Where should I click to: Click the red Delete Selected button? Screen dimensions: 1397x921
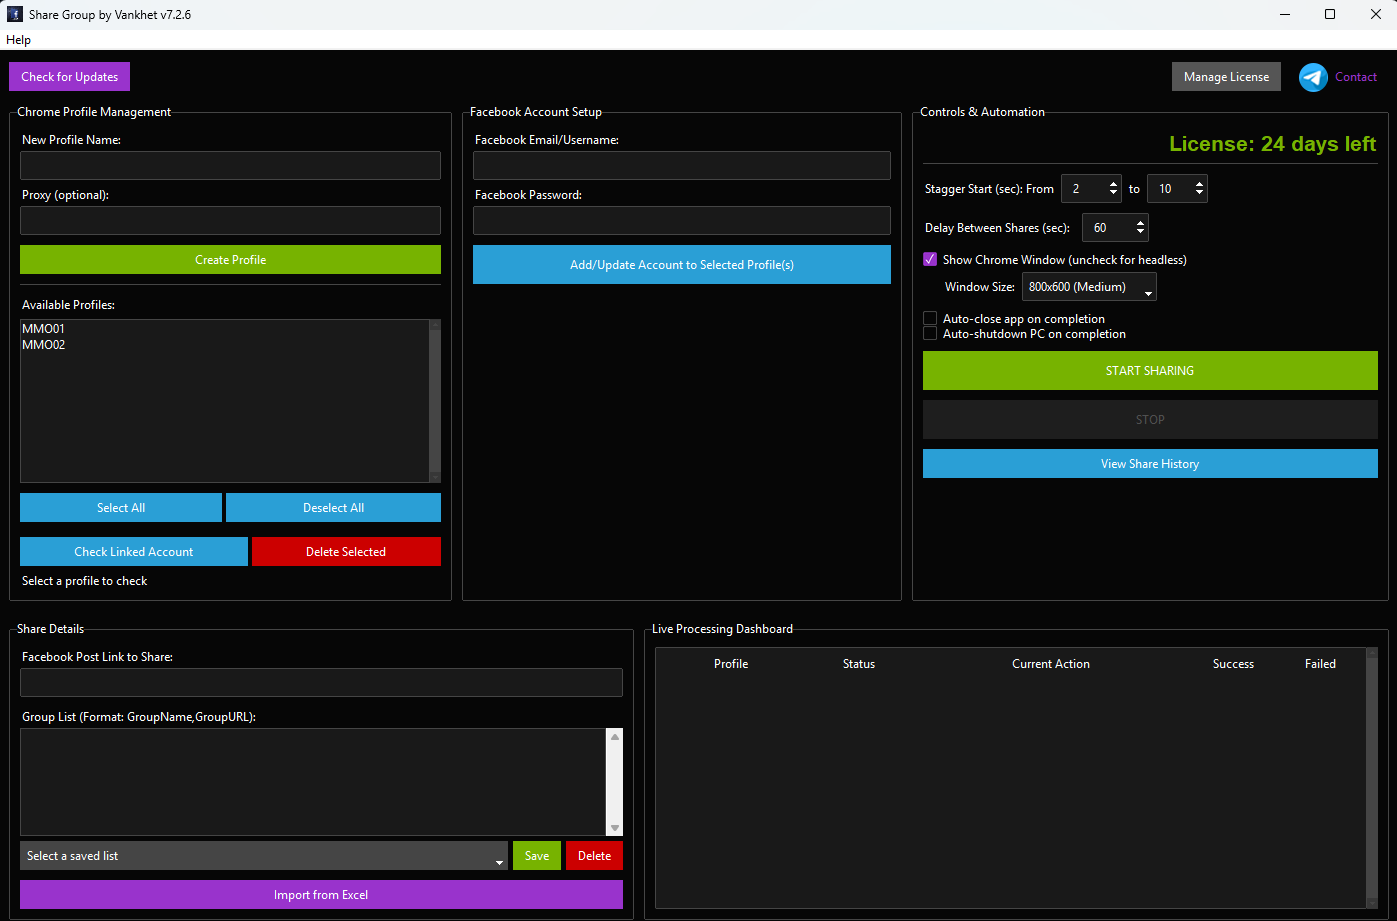pyautogui.click(x=346, y=552)
